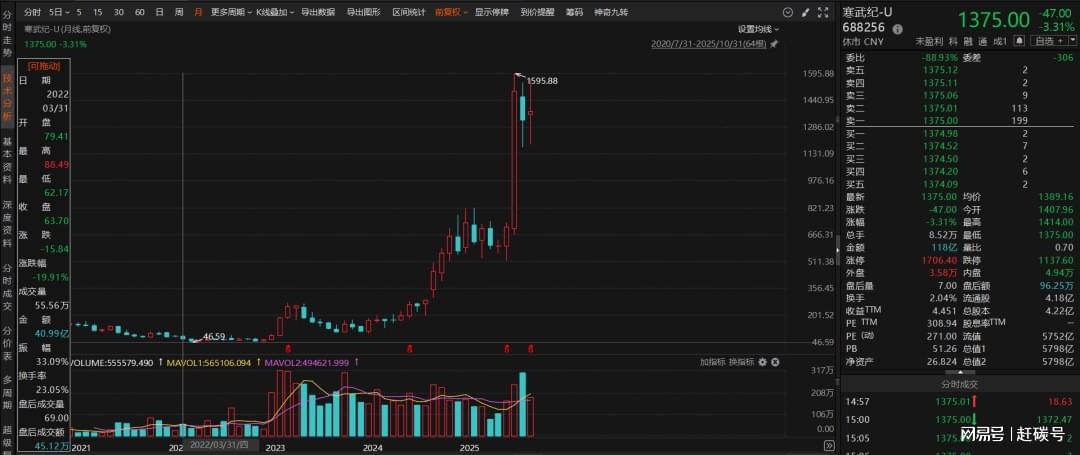
Task: Click the double-arrow icon below volume chart
Action: click(827, 447)
